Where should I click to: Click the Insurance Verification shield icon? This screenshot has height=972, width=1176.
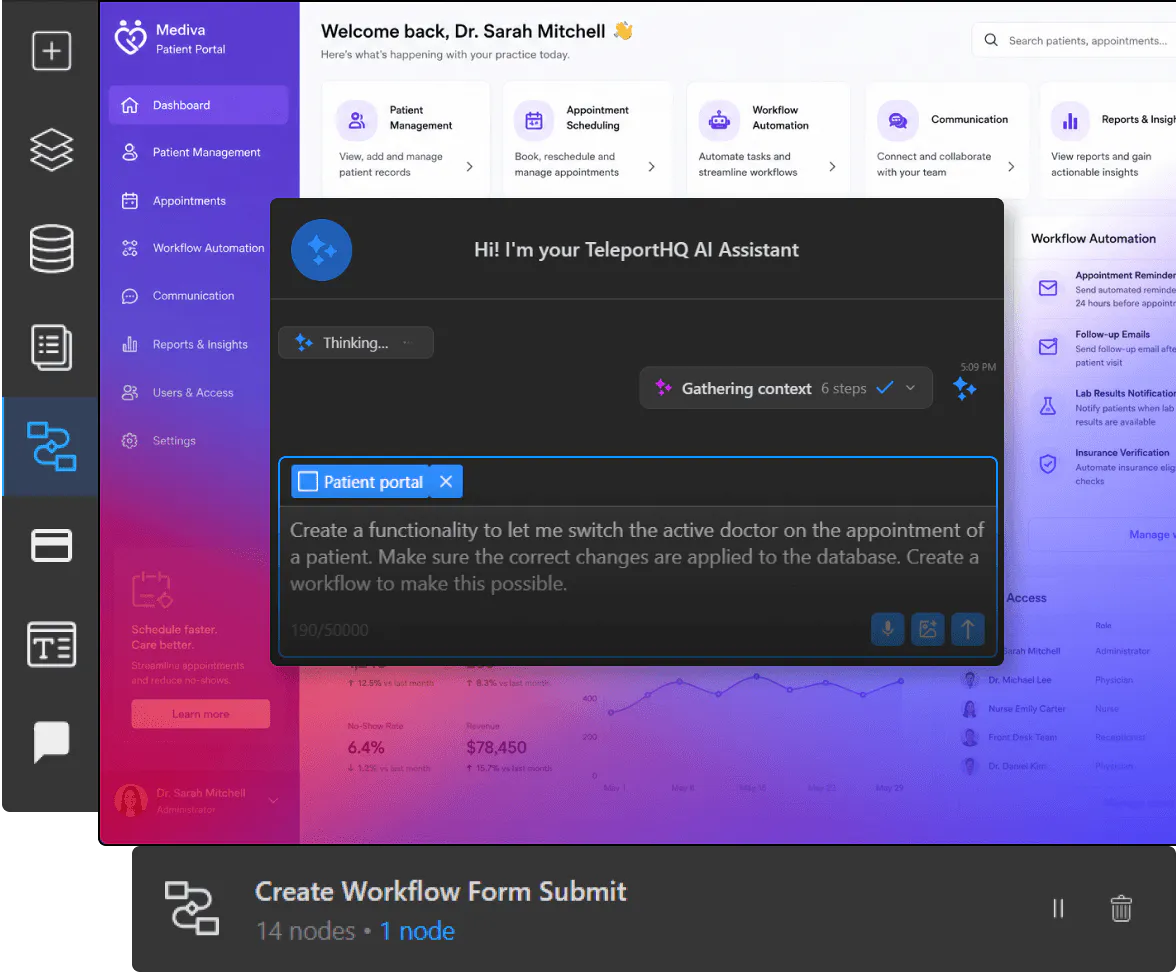pyautogui.click(x=1048, y=464)
